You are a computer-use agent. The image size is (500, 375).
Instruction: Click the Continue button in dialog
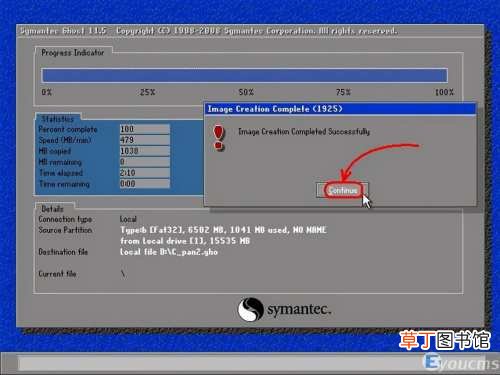tap(342, 190)
